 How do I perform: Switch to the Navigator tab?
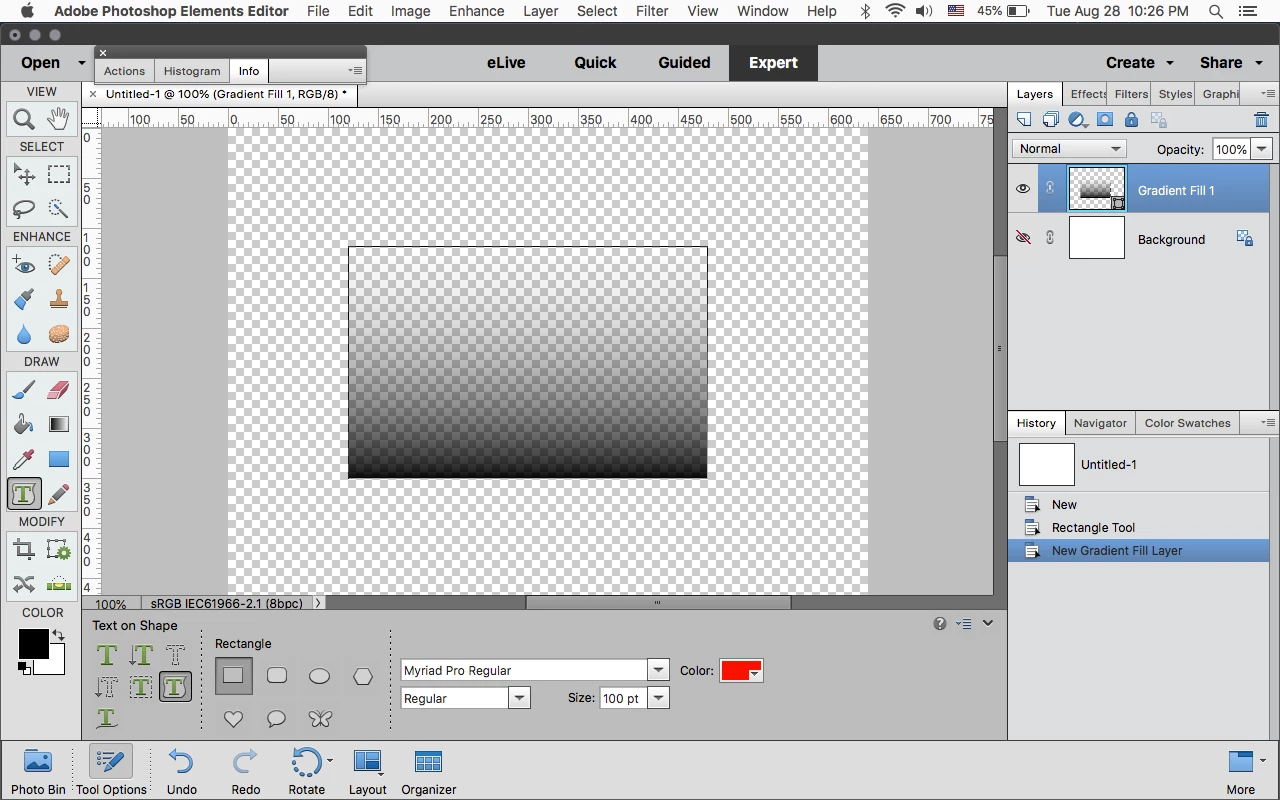point(1100,423)
